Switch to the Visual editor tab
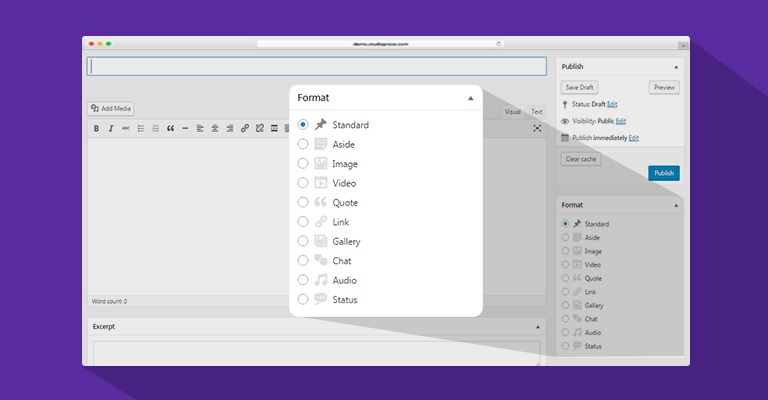The height and width of the screenshot is (400, 768). pos(512,112)
